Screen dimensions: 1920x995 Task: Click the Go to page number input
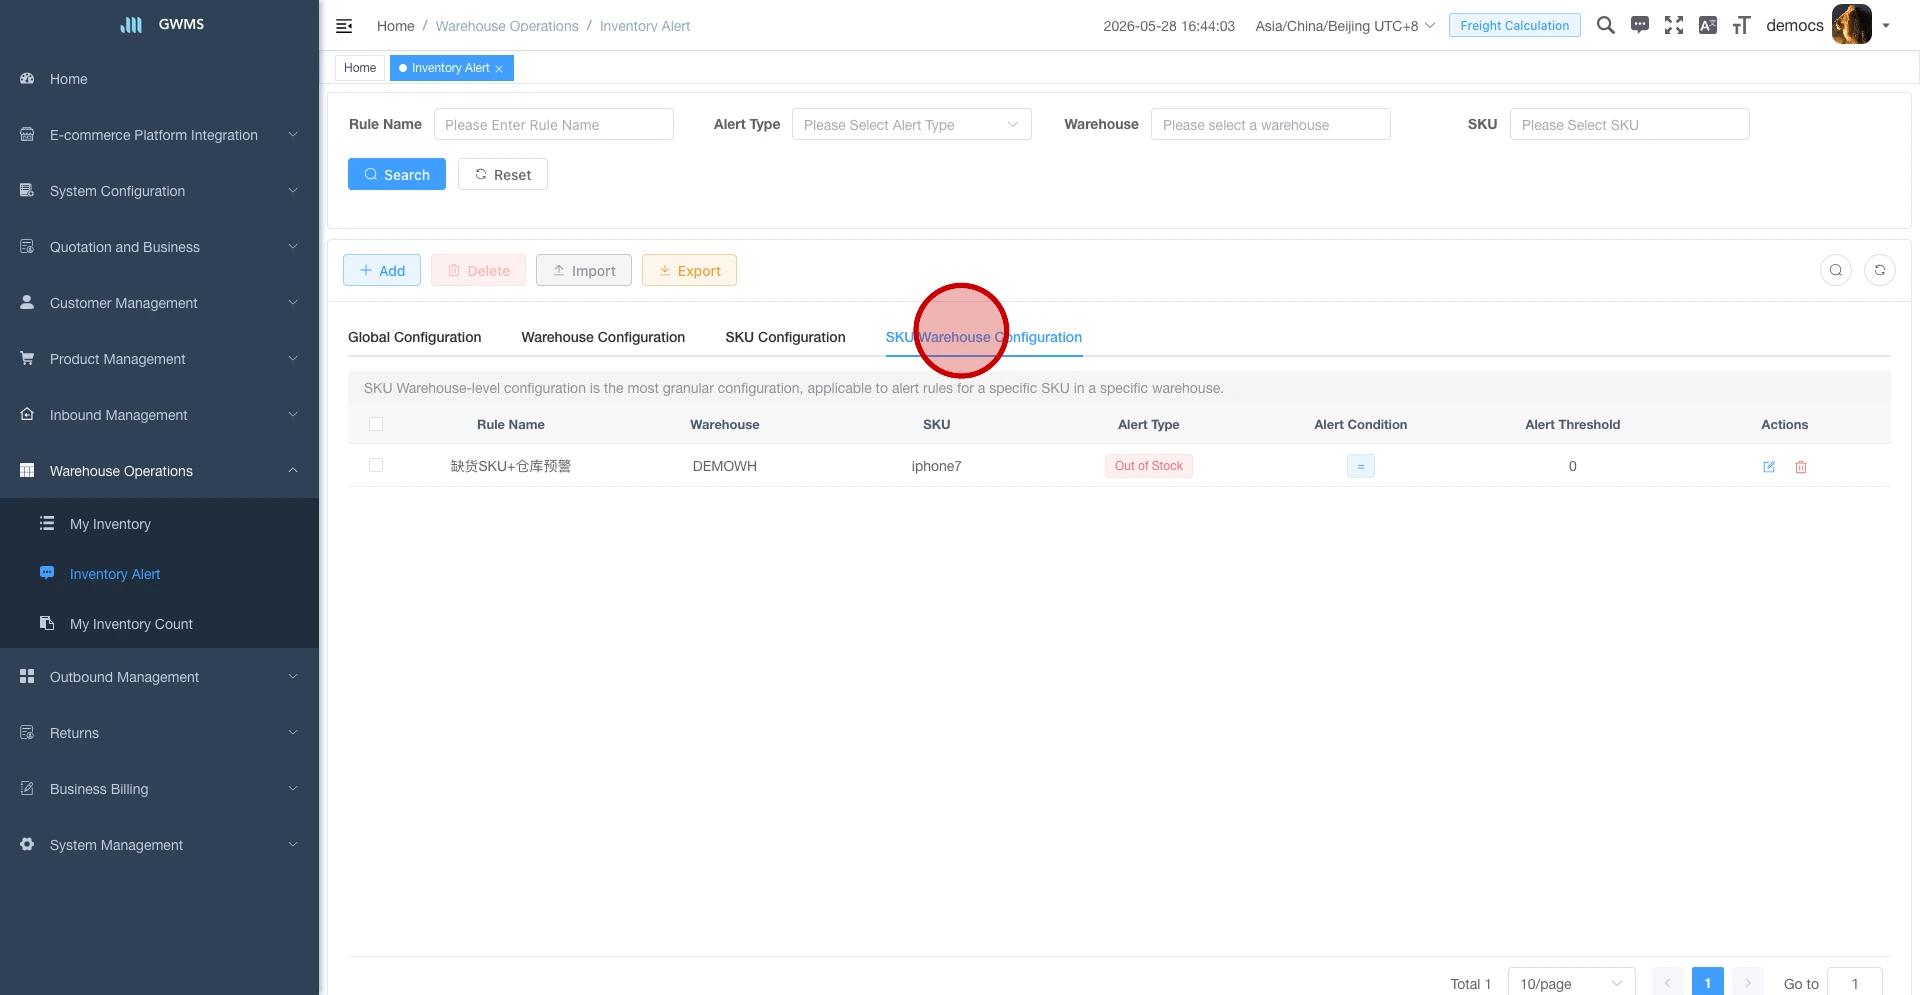click(1855, 983)
